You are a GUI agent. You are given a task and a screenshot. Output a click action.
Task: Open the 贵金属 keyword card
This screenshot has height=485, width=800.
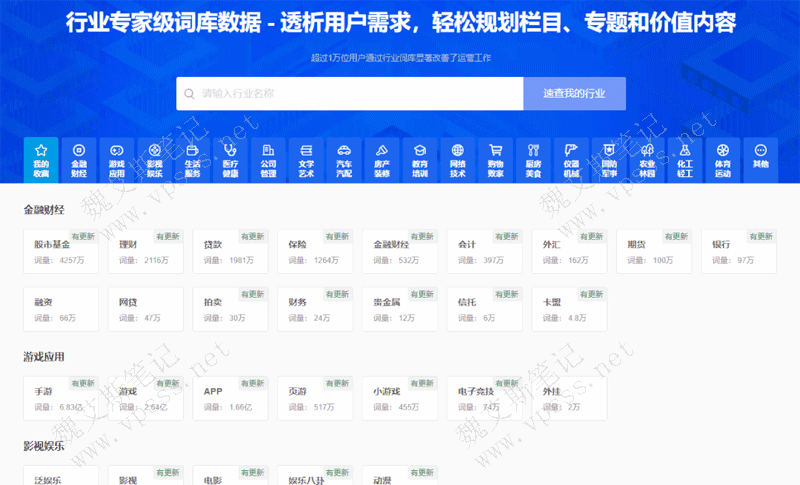pyautogui.click(x=400, y=309)
